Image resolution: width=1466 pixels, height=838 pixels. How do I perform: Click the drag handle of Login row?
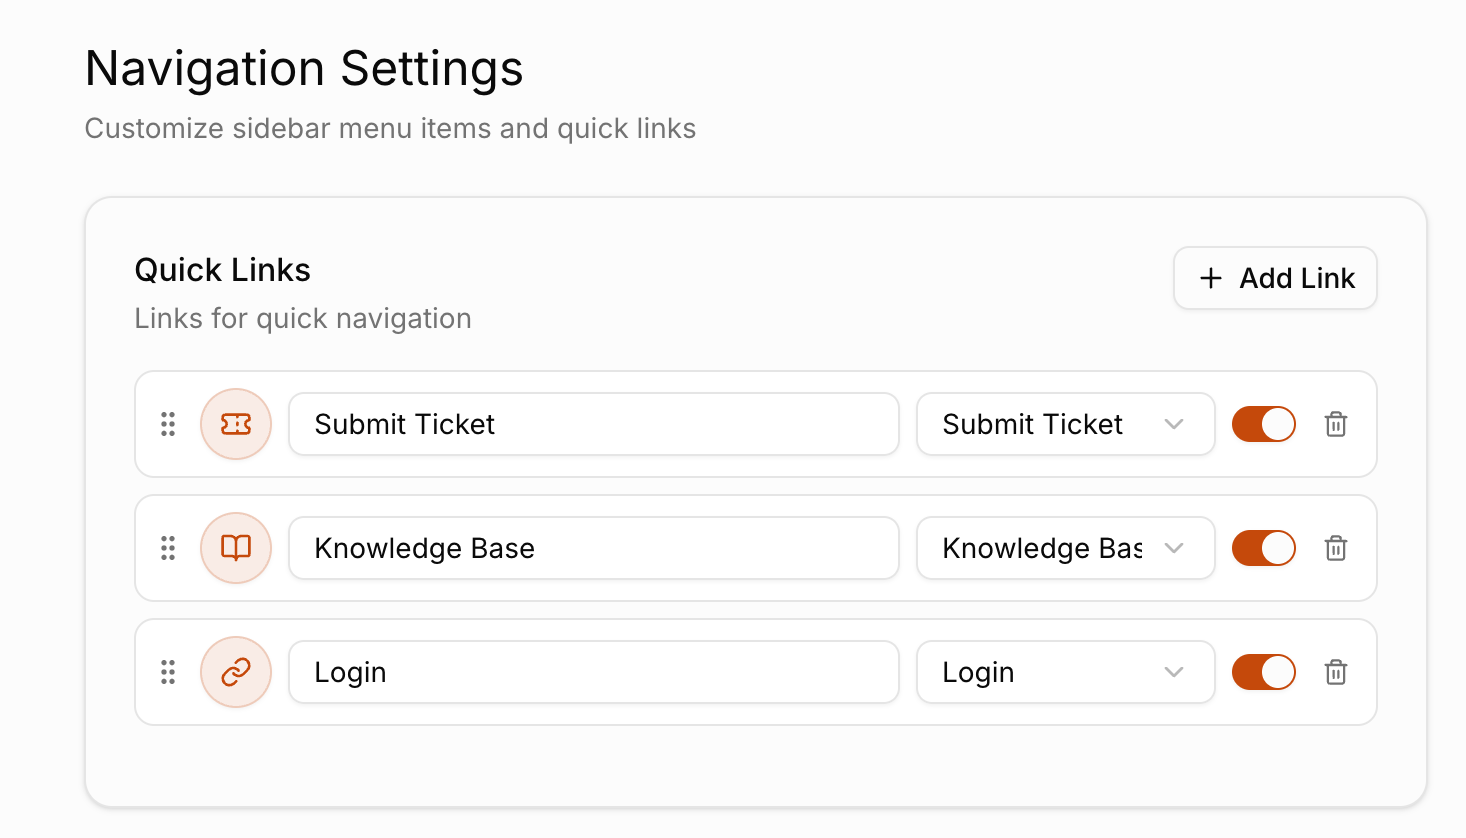click(168, 672)
